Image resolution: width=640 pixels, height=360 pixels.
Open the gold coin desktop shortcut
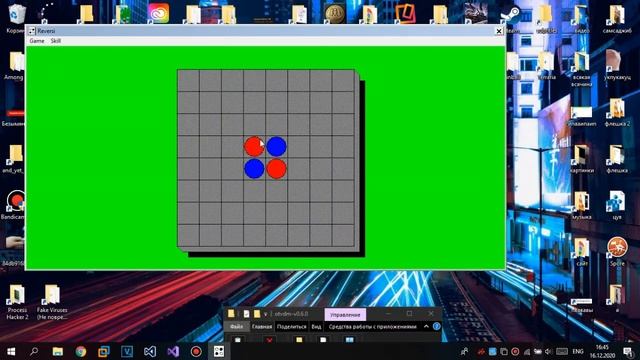click(335, 13)
